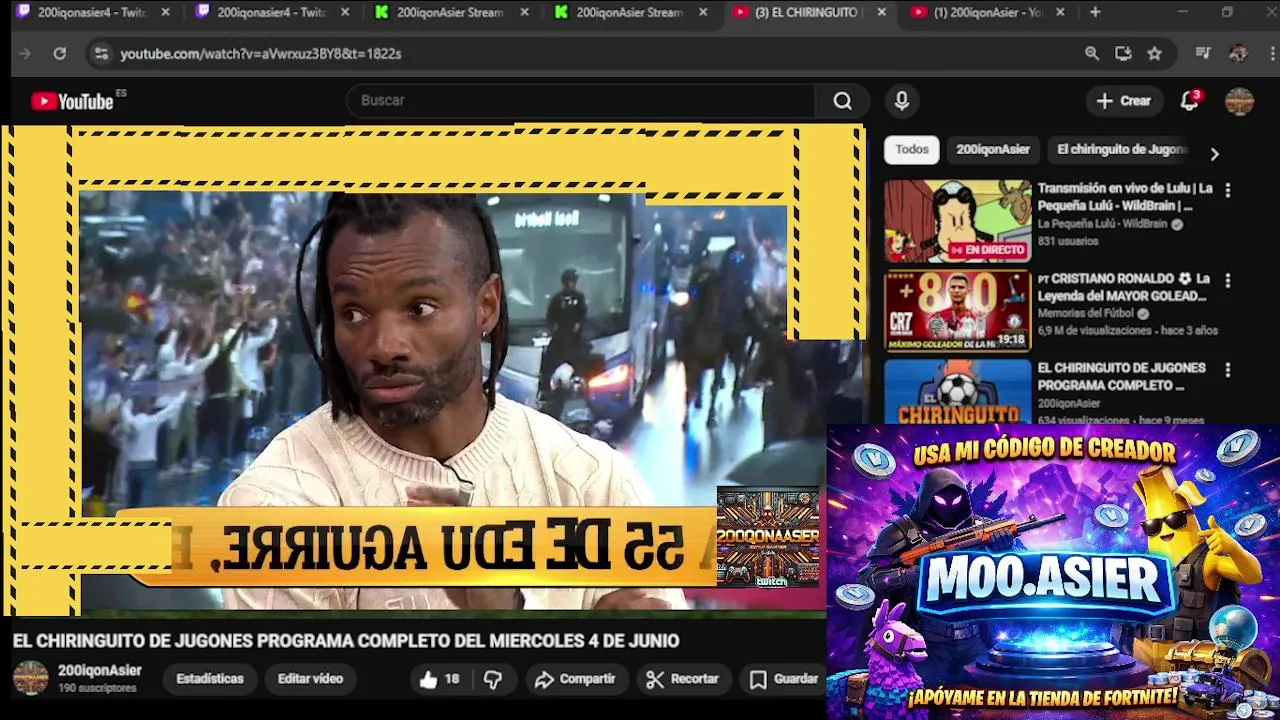Click the youtube.com URL in address bar

click(261, 54)
